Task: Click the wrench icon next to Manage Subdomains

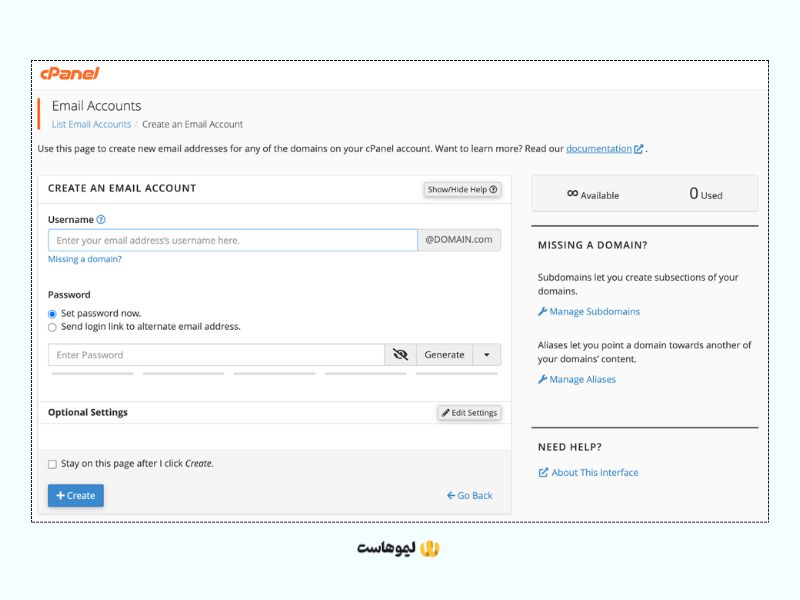Action: tap(542, 311)
